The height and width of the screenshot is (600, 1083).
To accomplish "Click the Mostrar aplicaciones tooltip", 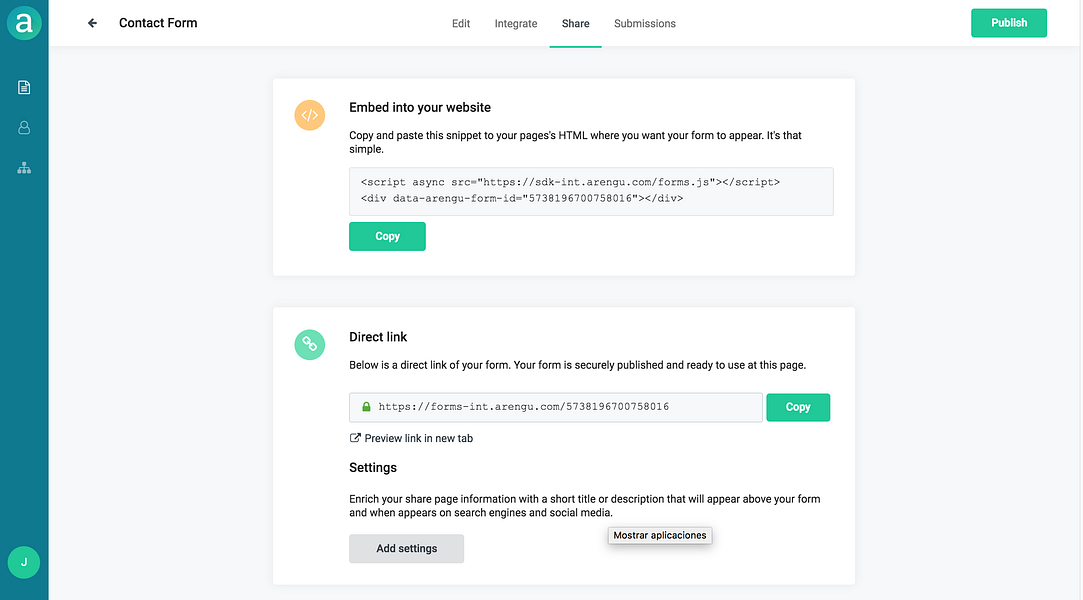I will click(660, 535).
